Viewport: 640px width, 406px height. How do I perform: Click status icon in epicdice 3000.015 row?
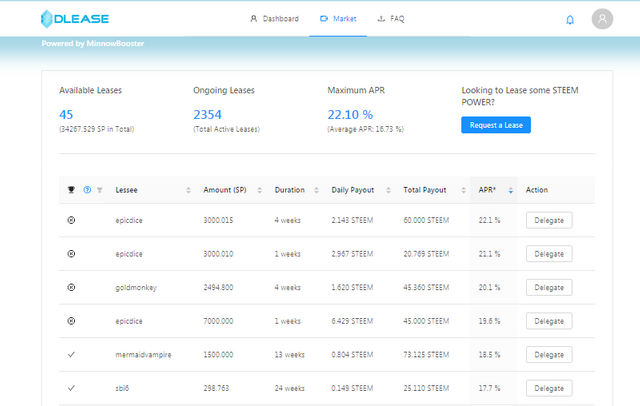point(71,220)
